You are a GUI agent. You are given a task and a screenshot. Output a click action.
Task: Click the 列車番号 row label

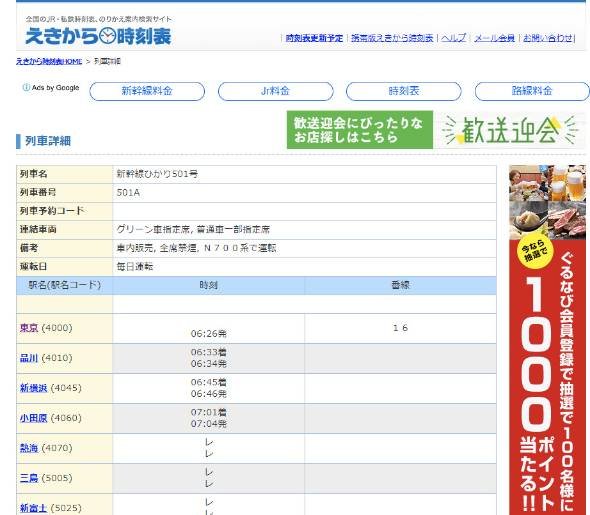38,193
